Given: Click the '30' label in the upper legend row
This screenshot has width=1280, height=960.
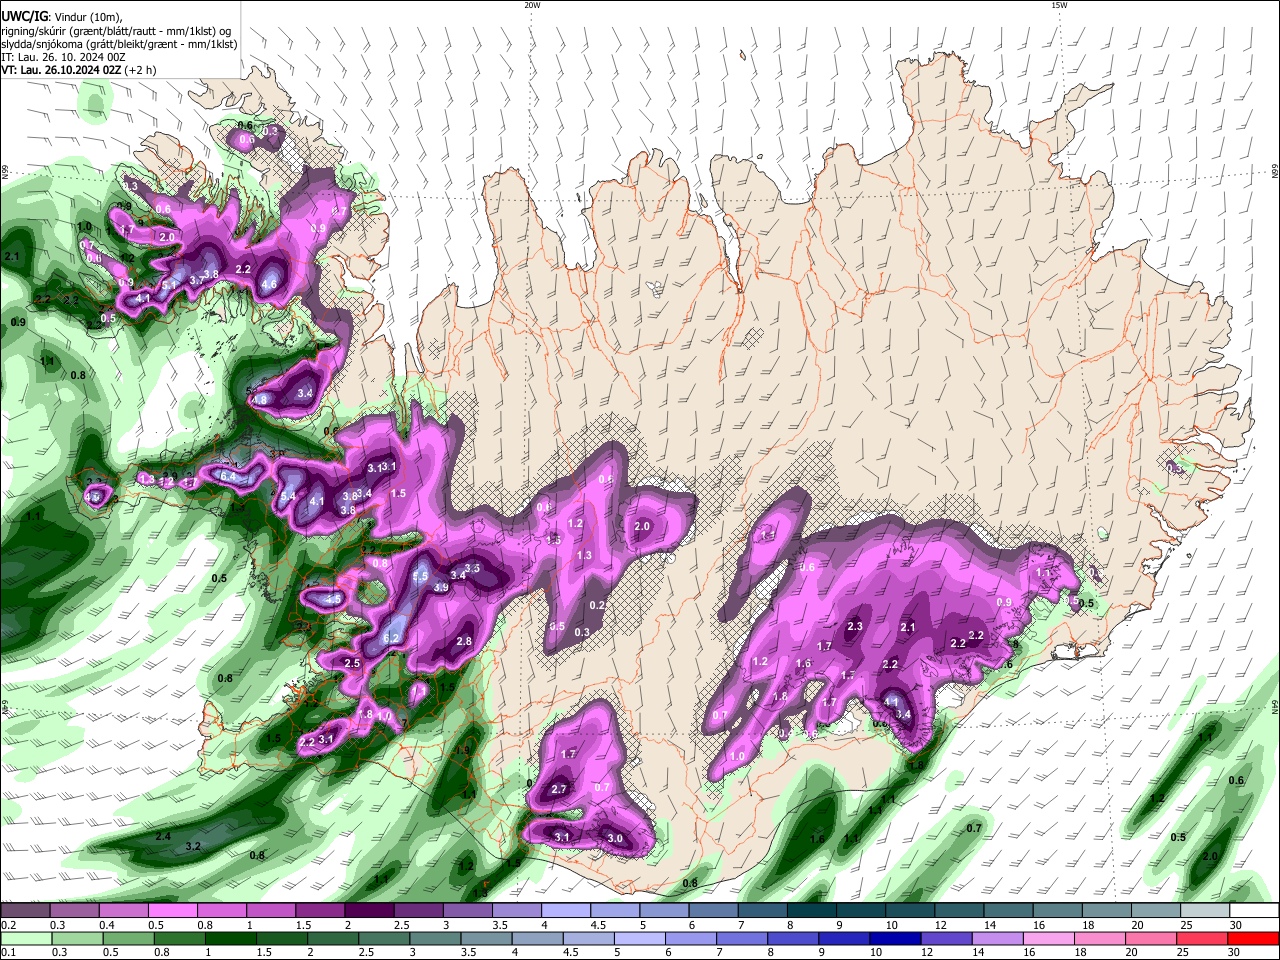Looking at the screenshot, I should pyautogui.click(x=1235, y=925).
